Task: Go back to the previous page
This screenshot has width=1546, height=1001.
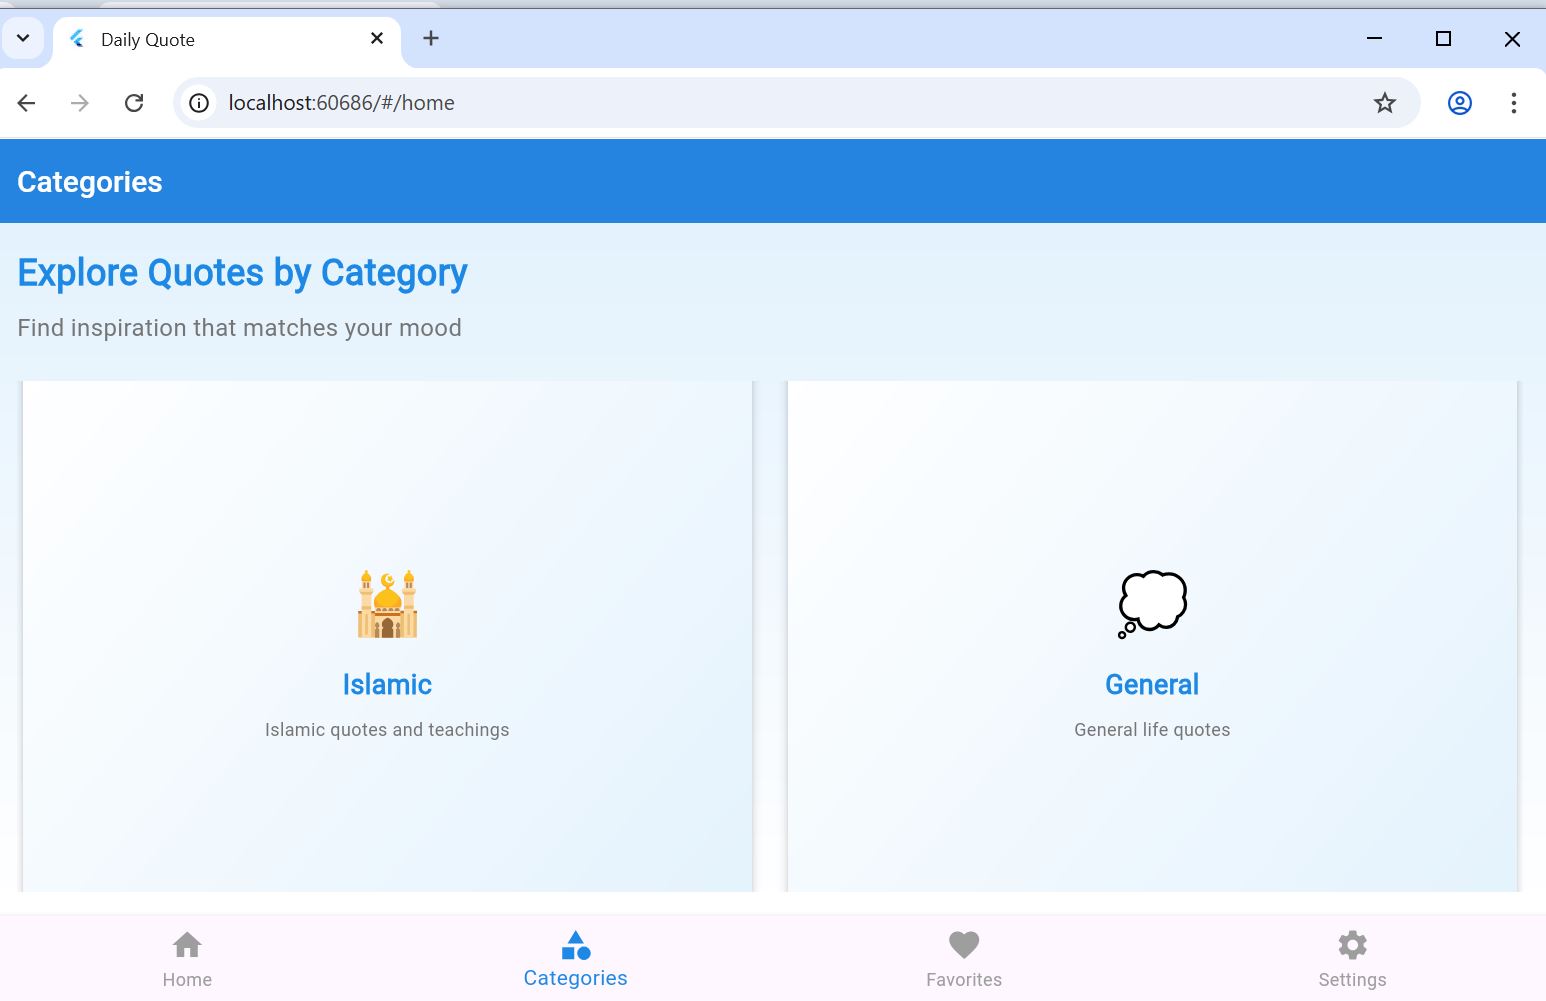Action: (27, 103)
